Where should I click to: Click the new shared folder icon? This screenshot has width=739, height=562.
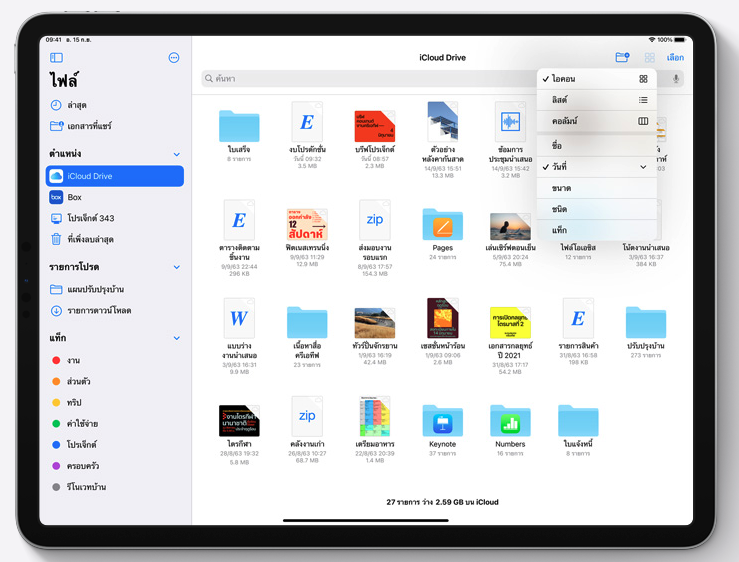pos(622,58)
